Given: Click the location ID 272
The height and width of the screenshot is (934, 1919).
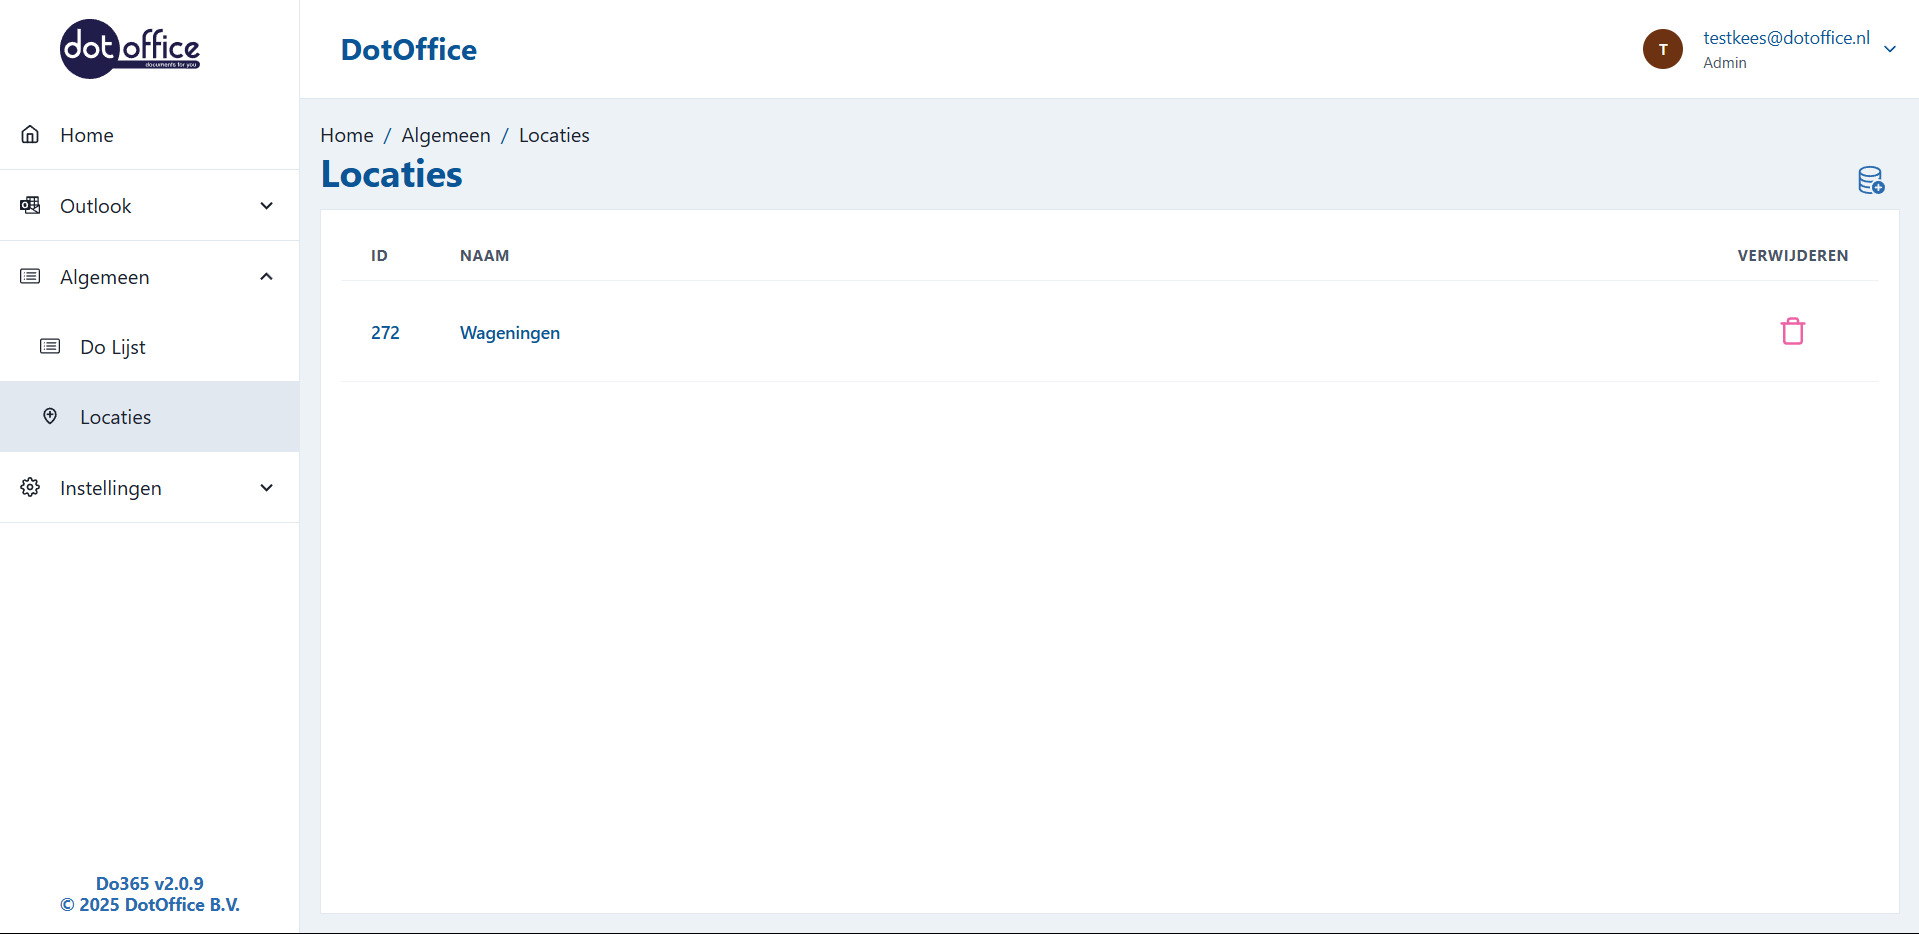Looking at the screenshot, I should [385, 333].
